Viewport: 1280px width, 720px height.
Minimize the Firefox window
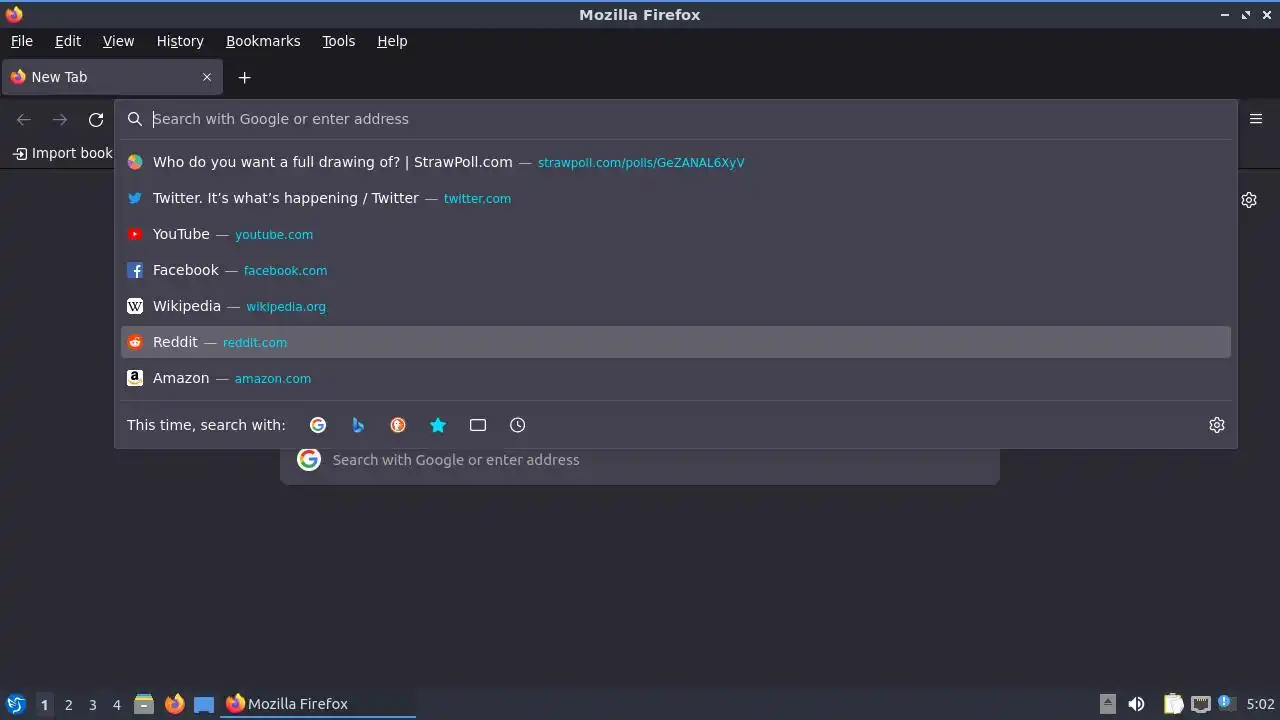pyautogui.click(x=1225, y=15)
